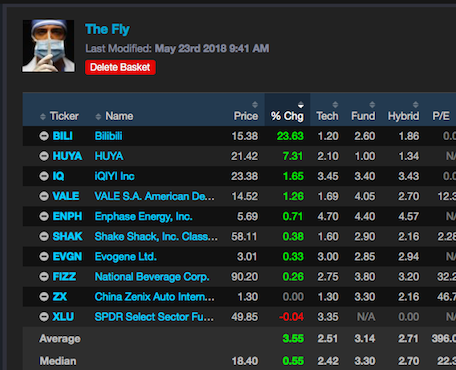Remove SHAK using its minus icon
Viewport: 456px width, 370px height.
[x=44, y=236]
